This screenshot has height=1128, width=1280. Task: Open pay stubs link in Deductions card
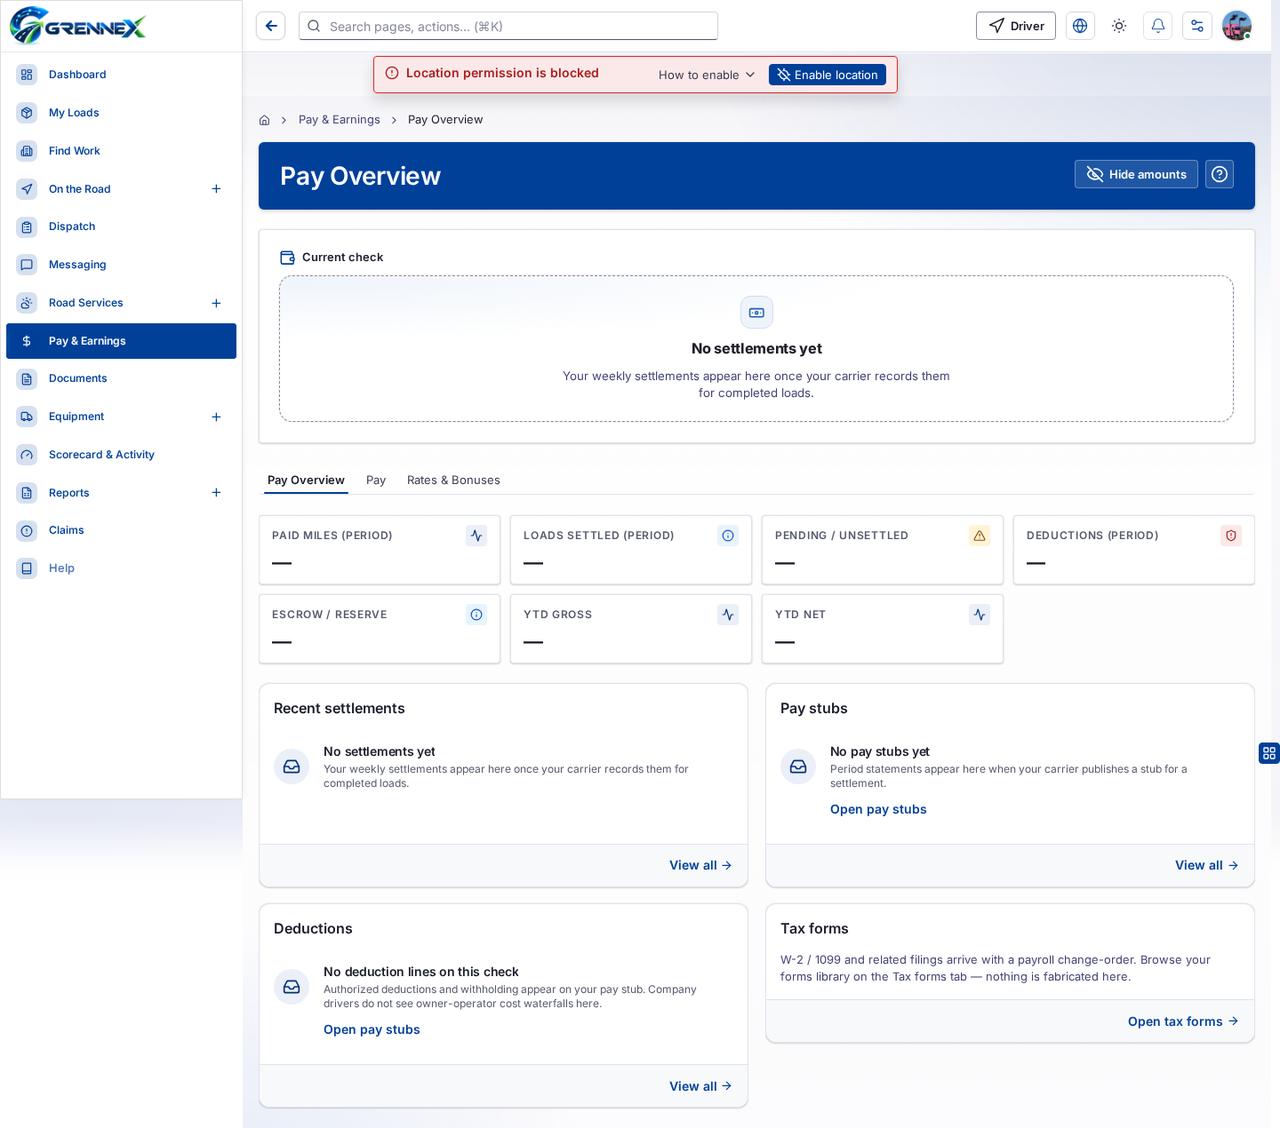click(371, 1029)
